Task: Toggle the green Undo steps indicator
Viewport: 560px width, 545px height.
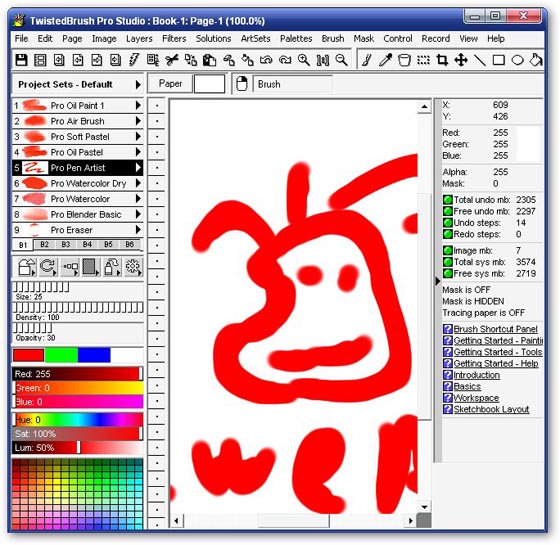Action: tap(447, 222)
